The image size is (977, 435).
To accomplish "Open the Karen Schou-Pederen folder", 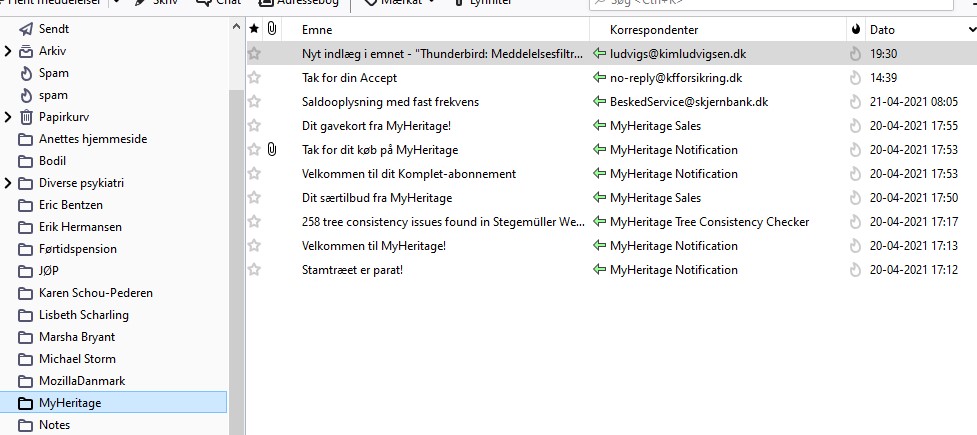I will pyautogui.click(x=95, y=293).
